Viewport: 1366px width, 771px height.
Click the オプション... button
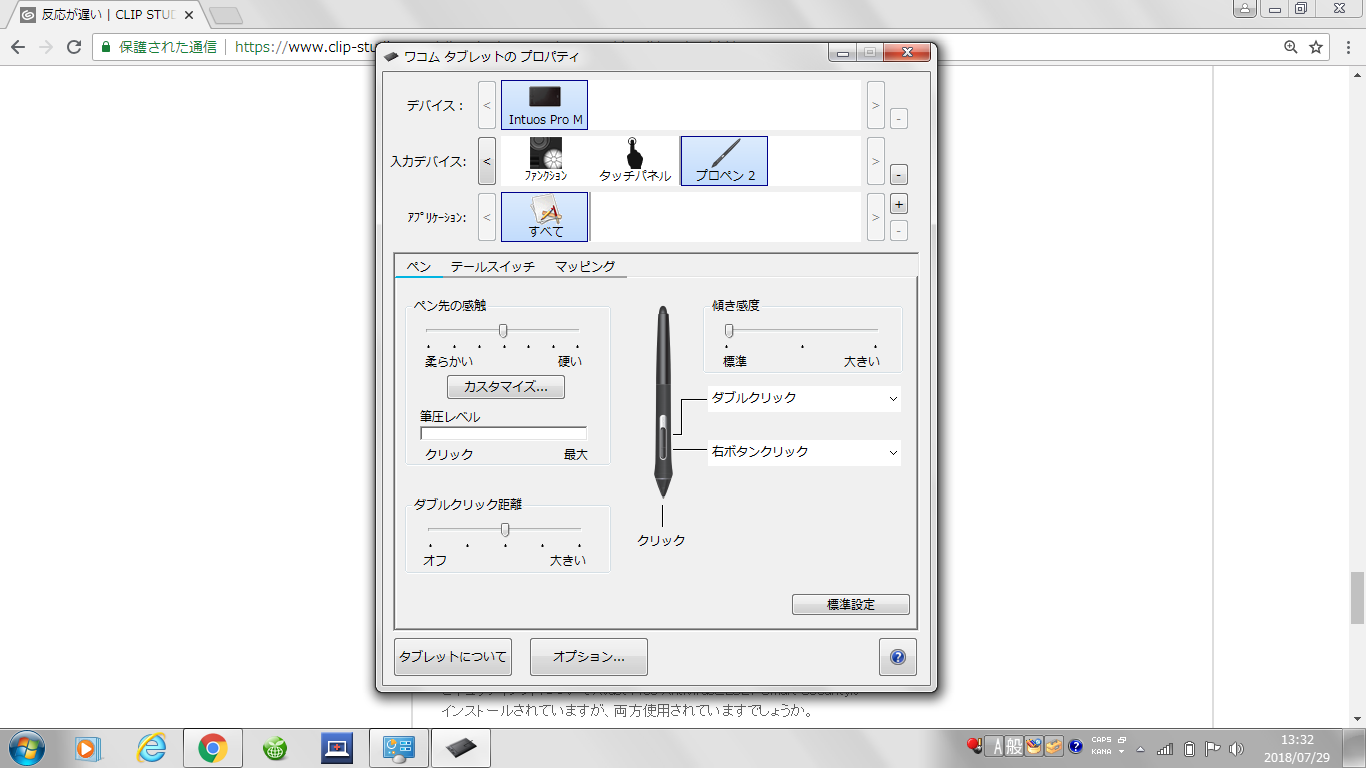(589, 657)
